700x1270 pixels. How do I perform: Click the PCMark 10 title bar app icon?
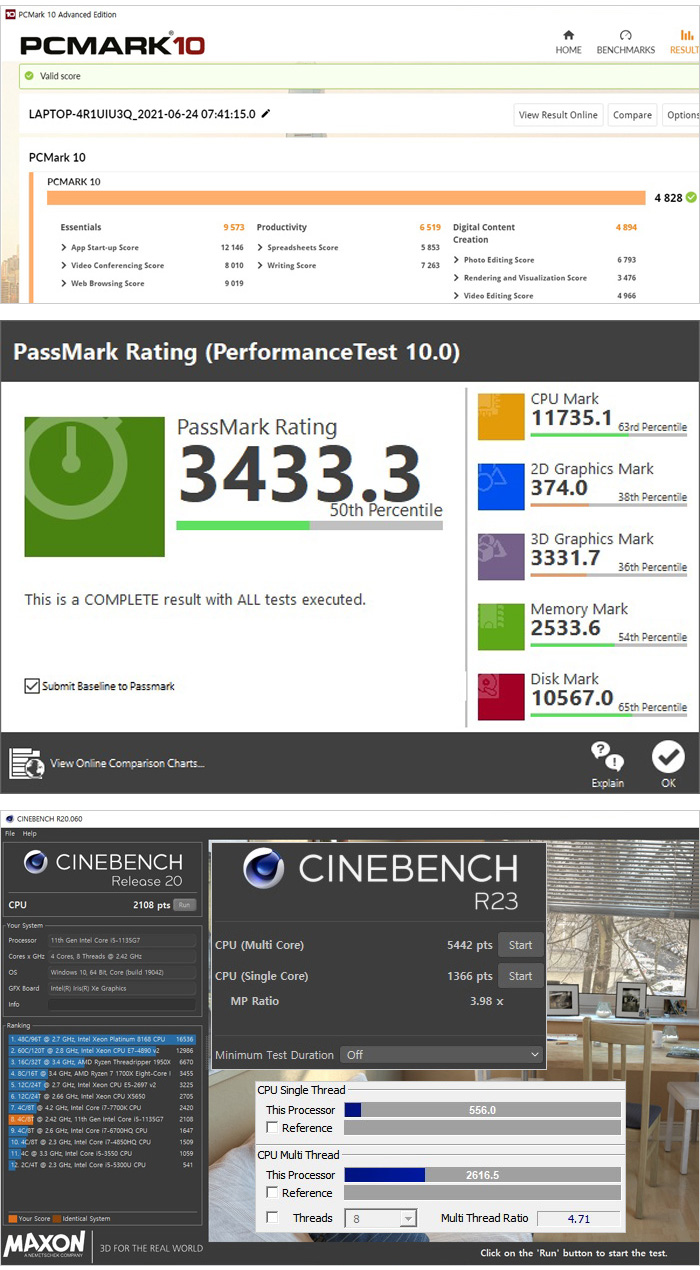[x=10, y=15]
